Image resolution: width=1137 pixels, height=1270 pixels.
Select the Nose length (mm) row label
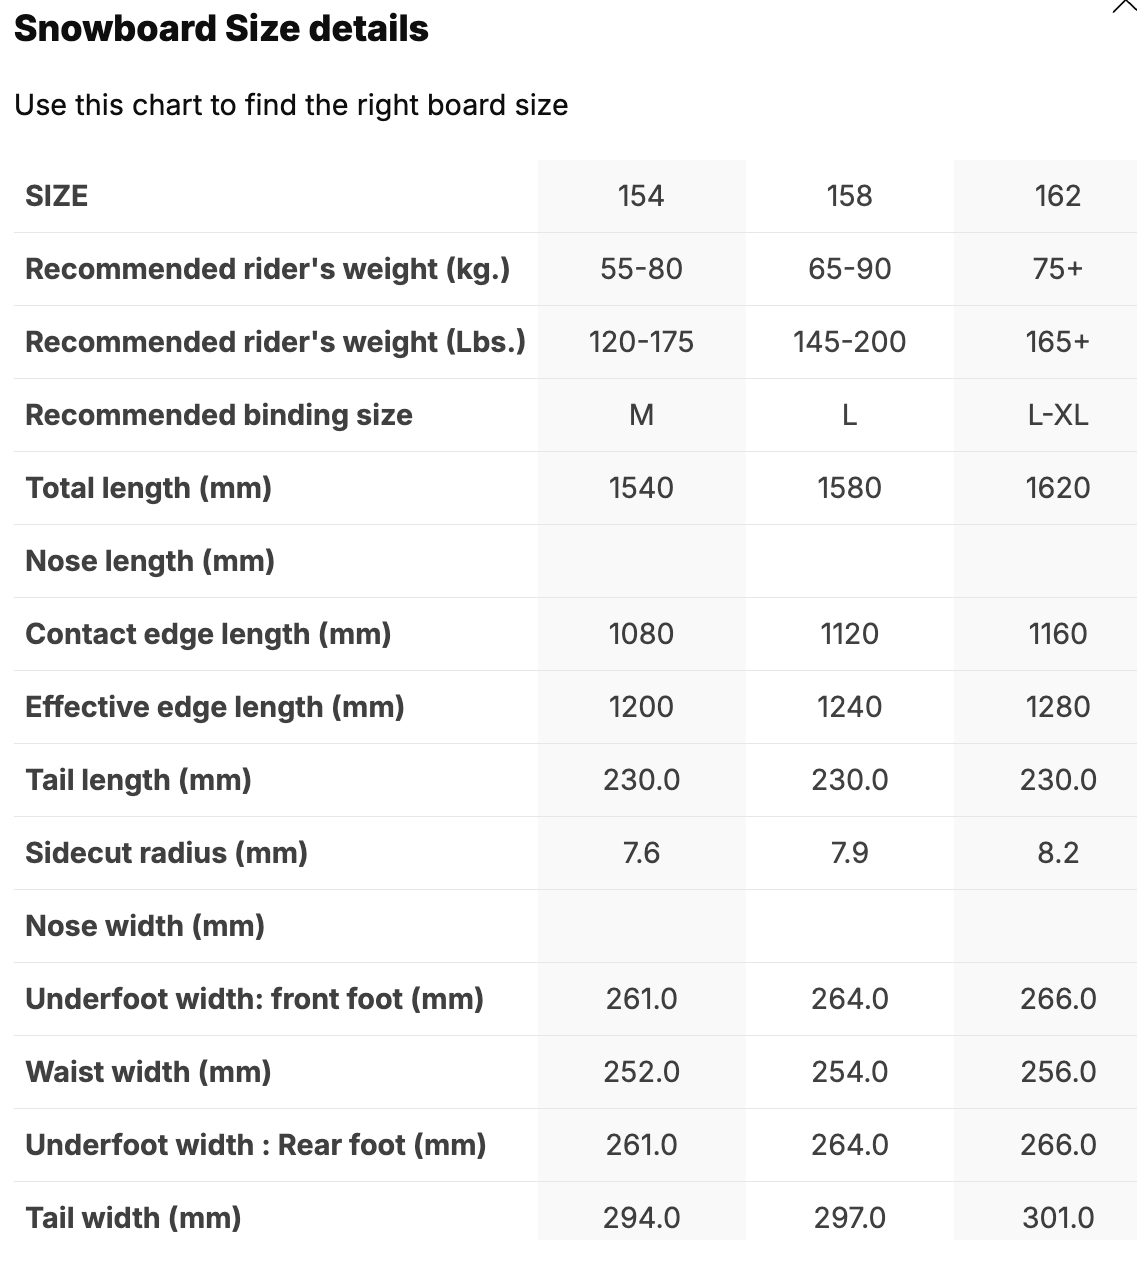click(x=150, y=561)
